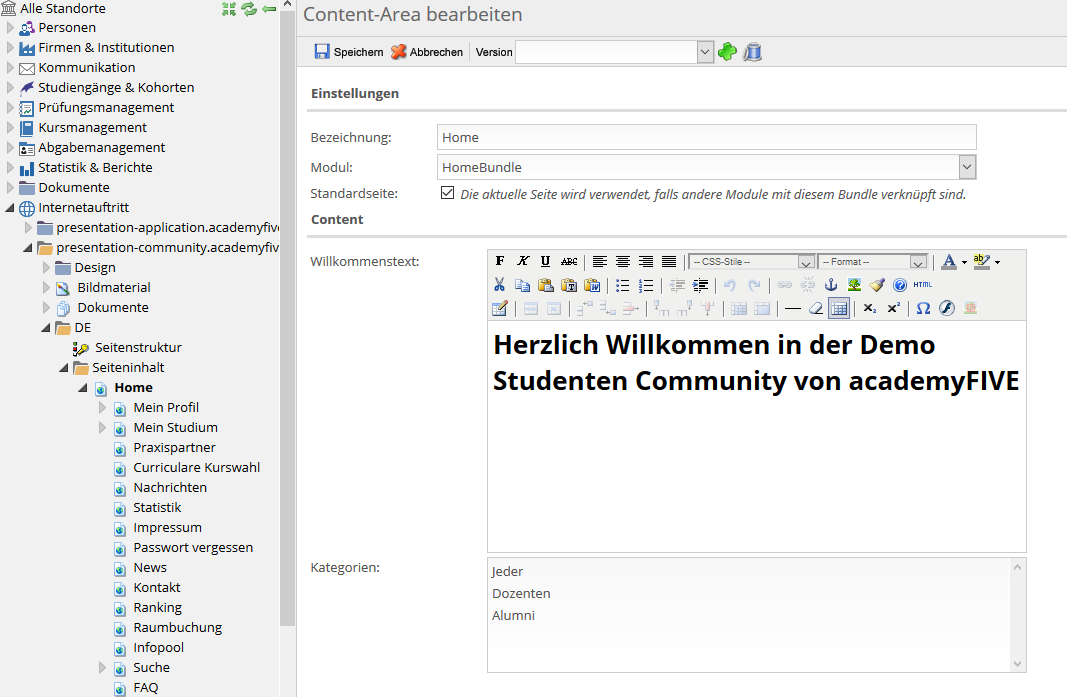Select Seitenstruktur in tree
The height and width of the screenshot is (697, 1067).
coord(138,348)
